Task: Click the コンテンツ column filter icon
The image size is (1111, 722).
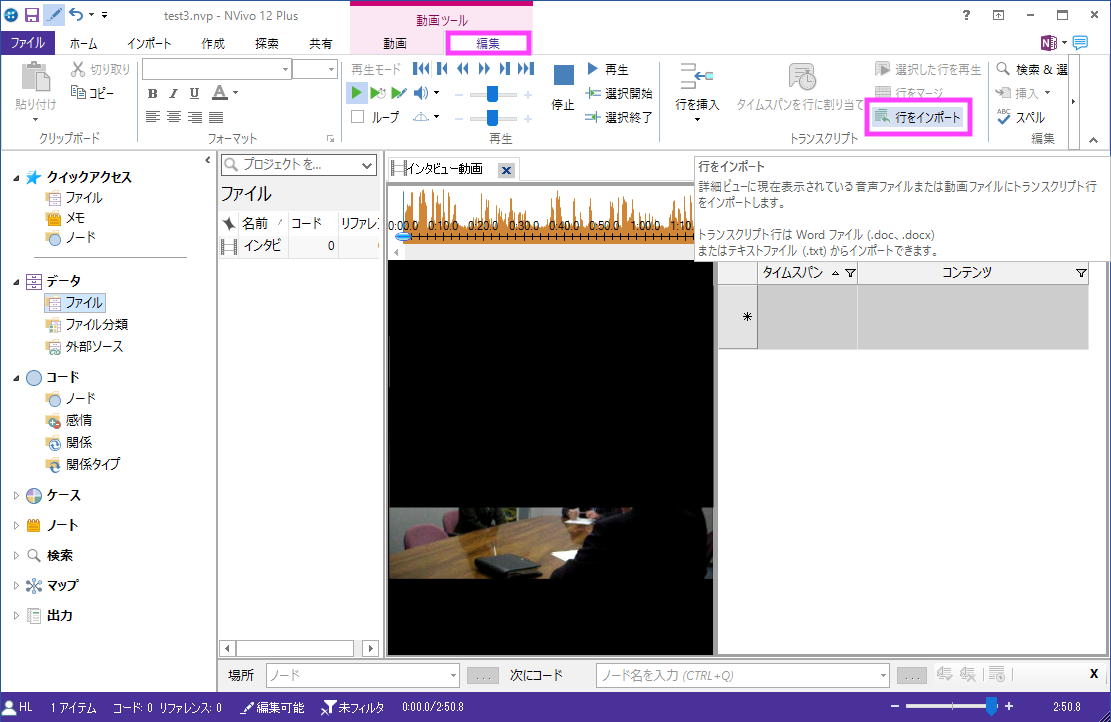Action: (x=1081, y=273)
